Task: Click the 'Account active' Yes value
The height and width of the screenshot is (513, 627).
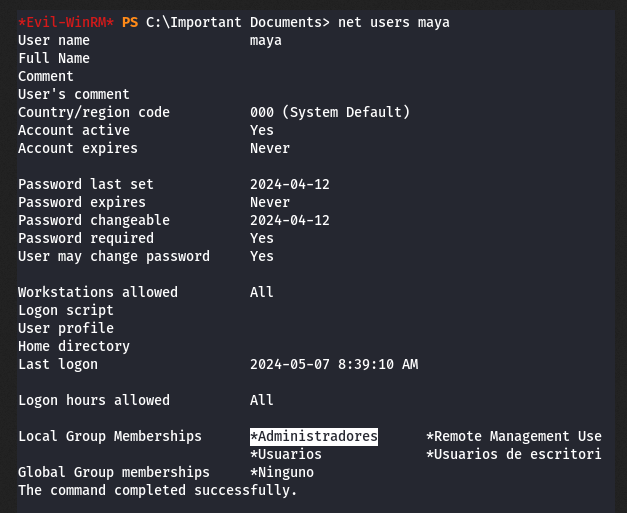Action: (x=262, y=130)
